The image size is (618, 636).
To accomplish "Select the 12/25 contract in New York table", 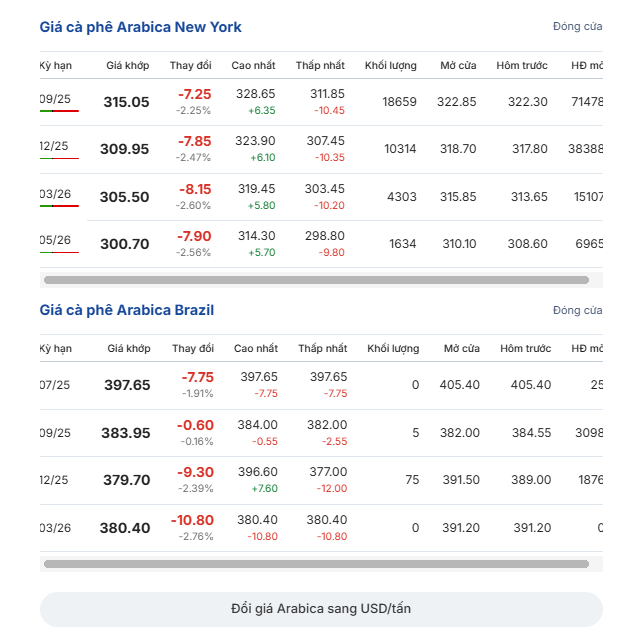I will (x=54, y=146).
